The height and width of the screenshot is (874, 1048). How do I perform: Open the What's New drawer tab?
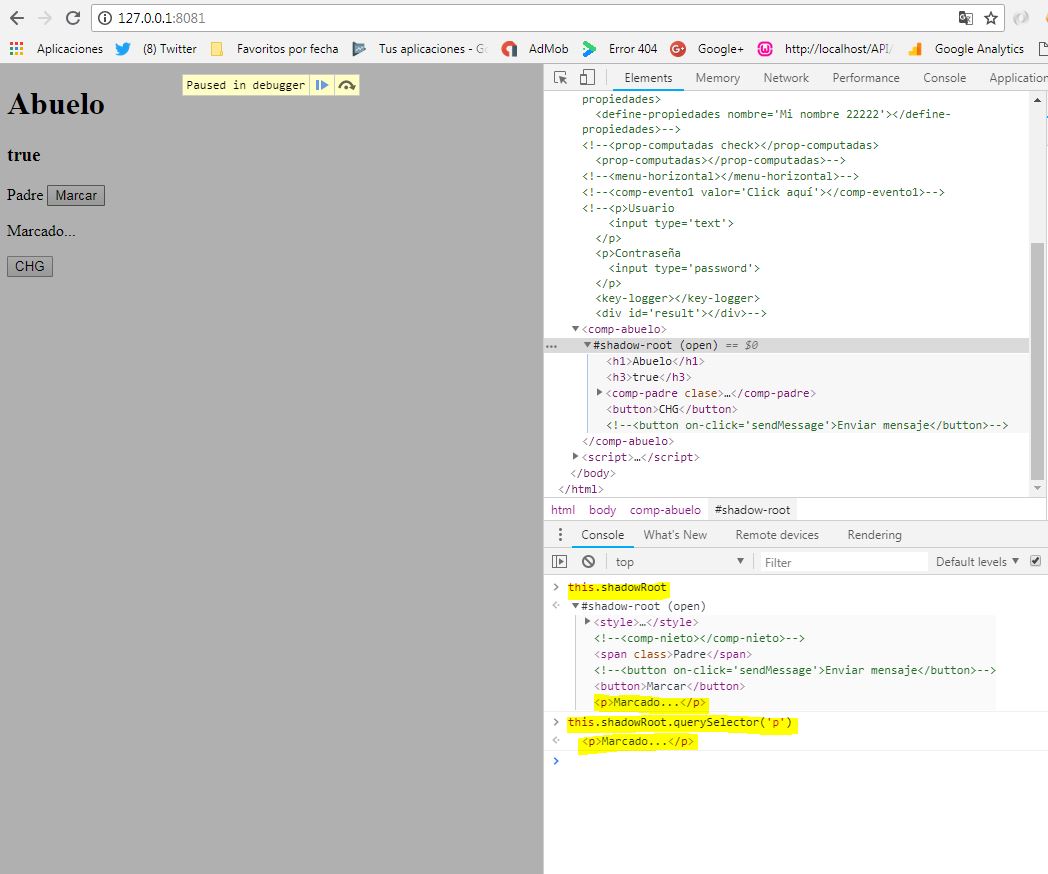[x=675, y=535]
